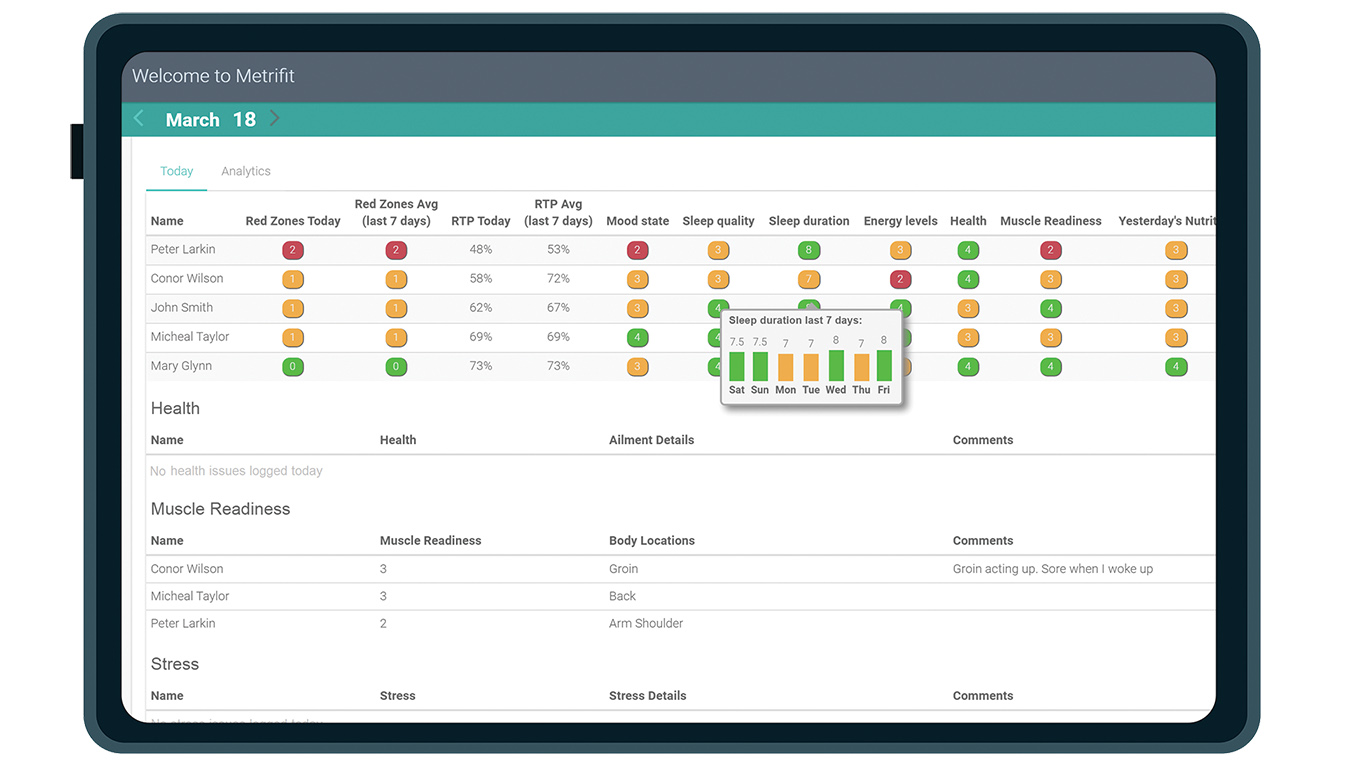
Task: Select Conor Wilson in Muscle Readiness table
Action: (187, 569)
